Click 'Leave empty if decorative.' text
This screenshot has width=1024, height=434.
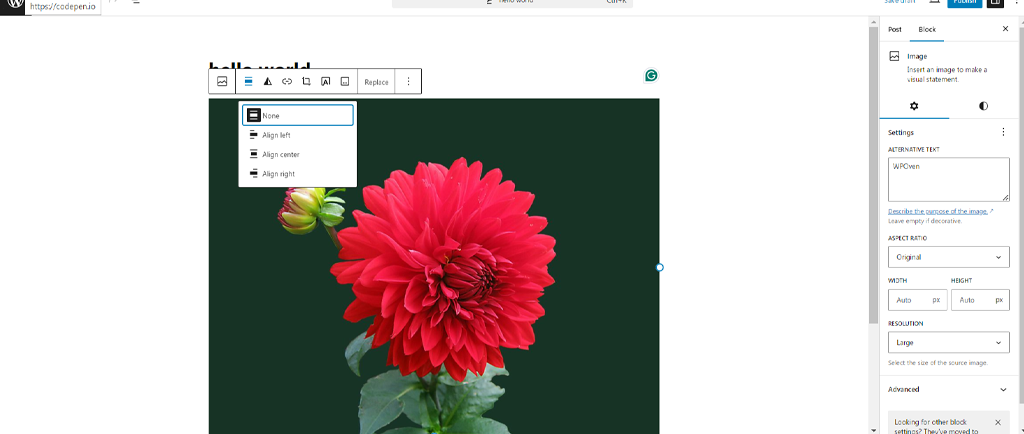click(925, 221)
